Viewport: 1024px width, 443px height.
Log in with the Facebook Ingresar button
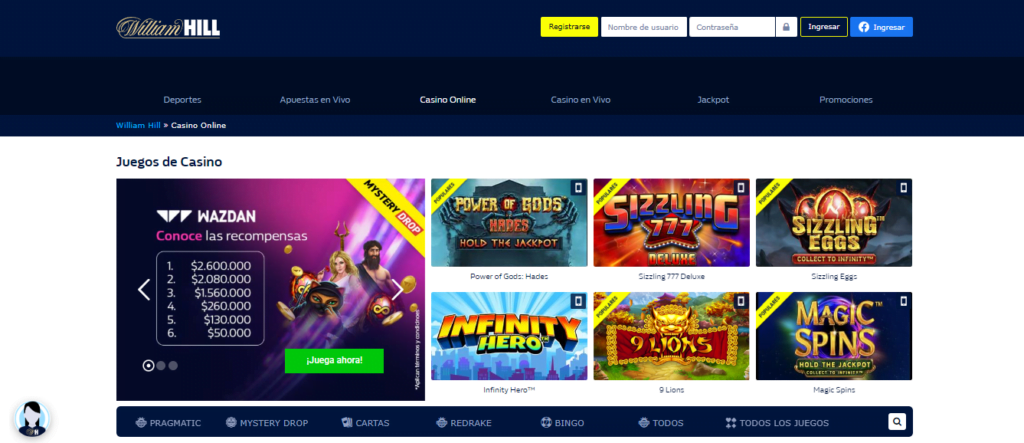pos(881,27)
